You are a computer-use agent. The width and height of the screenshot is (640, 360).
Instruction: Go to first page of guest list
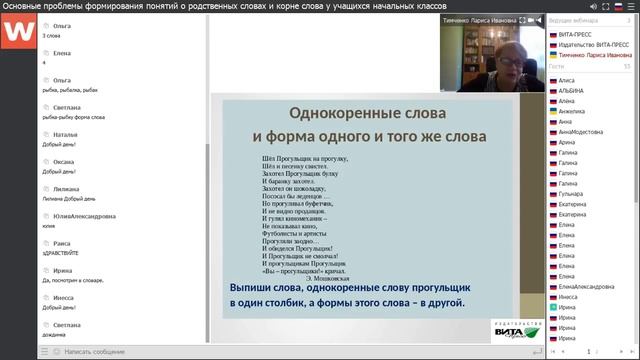coord(553,351)
